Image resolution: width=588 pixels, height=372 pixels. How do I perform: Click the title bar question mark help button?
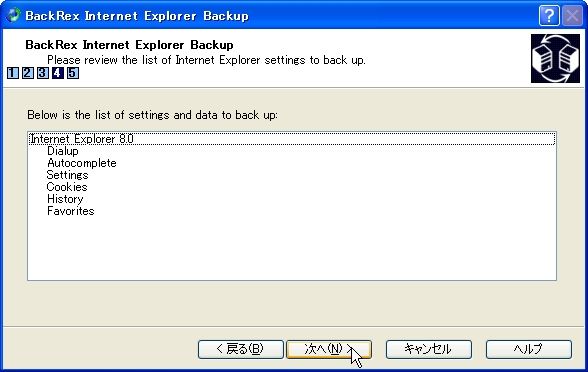[549, 16]
